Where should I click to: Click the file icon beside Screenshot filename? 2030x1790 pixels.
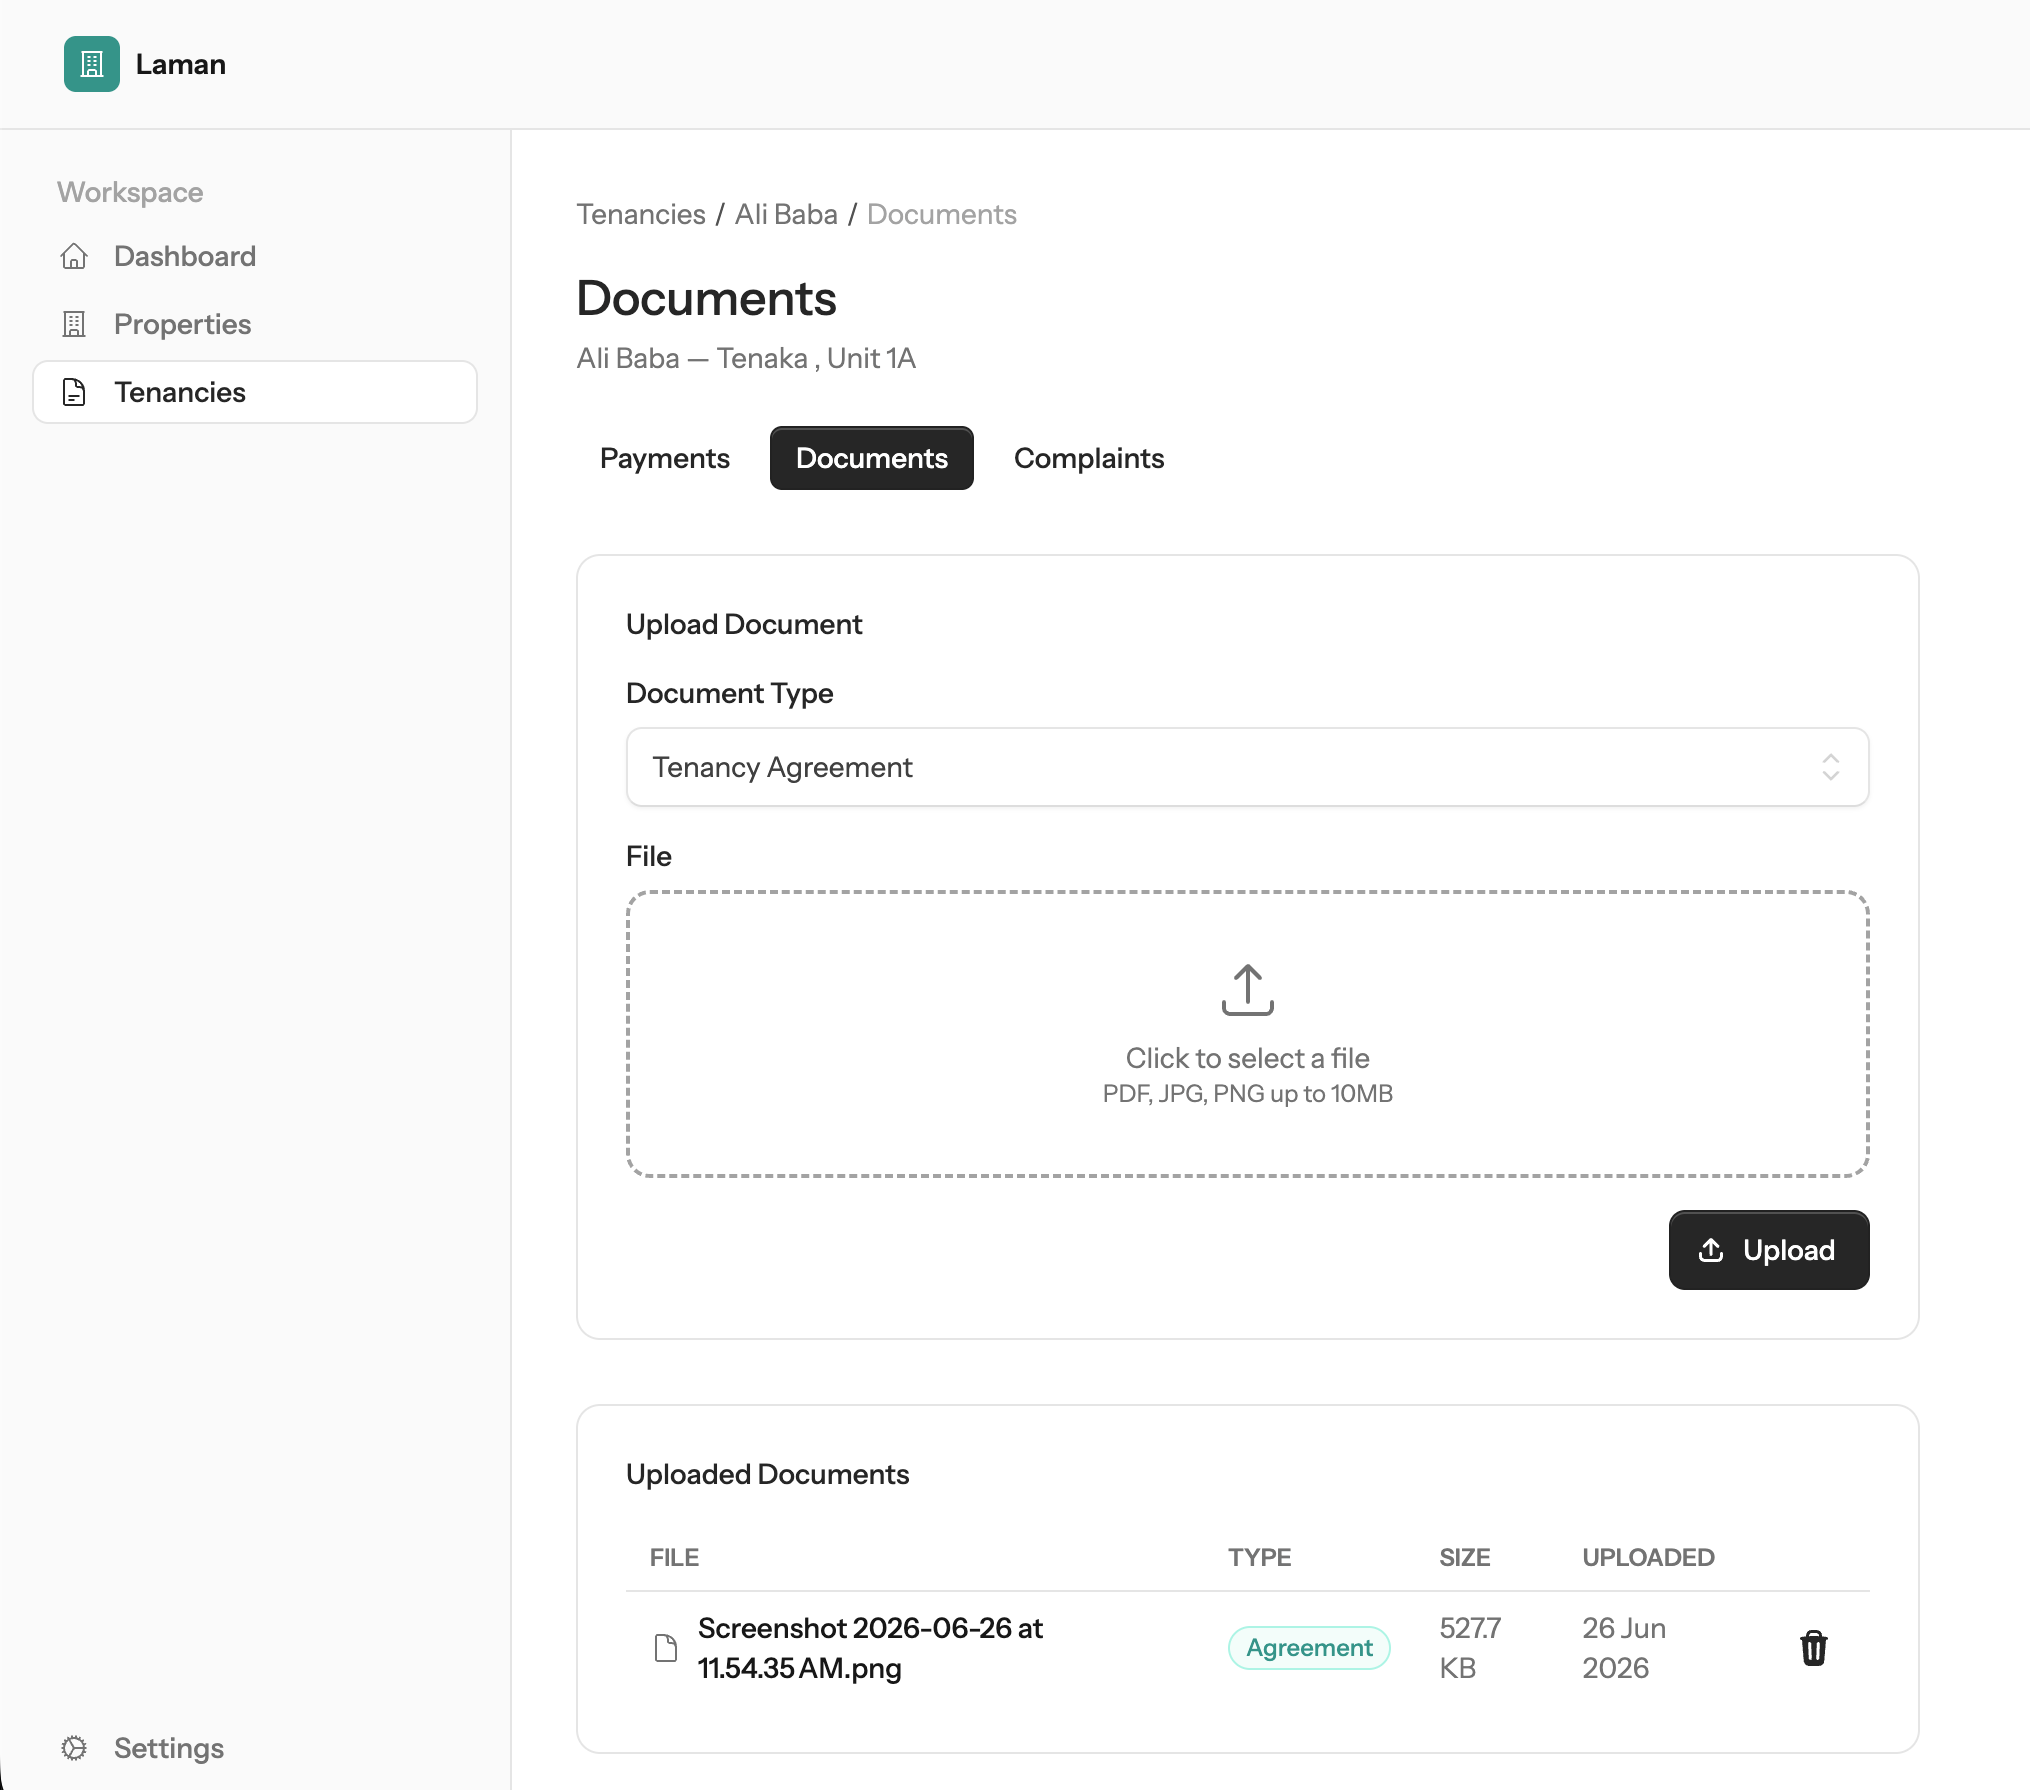(x=666, y=1648)
